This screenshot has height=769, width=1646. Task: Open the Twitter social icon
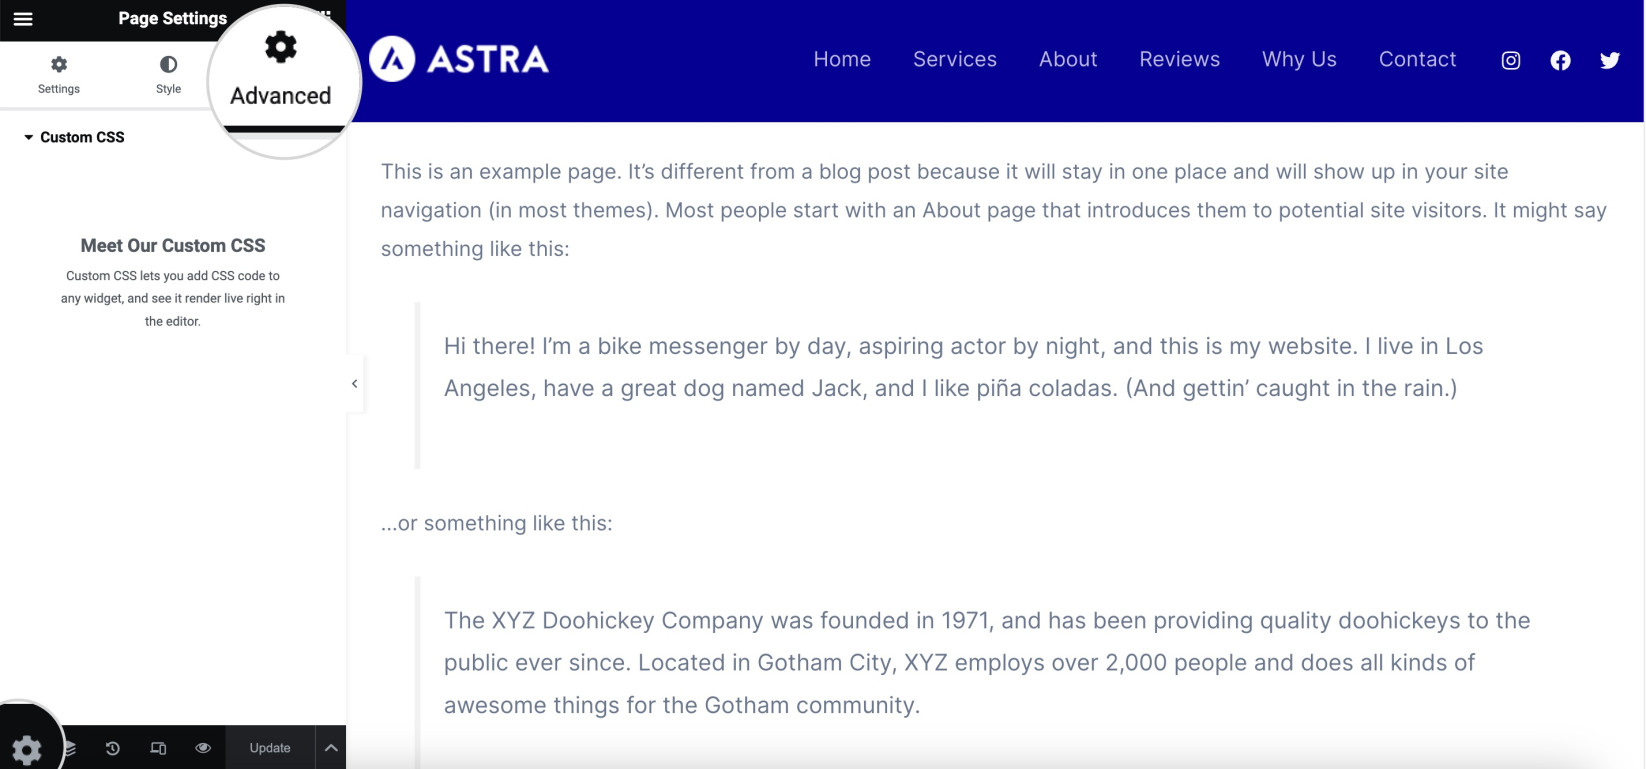click(x=1610, y=61)
